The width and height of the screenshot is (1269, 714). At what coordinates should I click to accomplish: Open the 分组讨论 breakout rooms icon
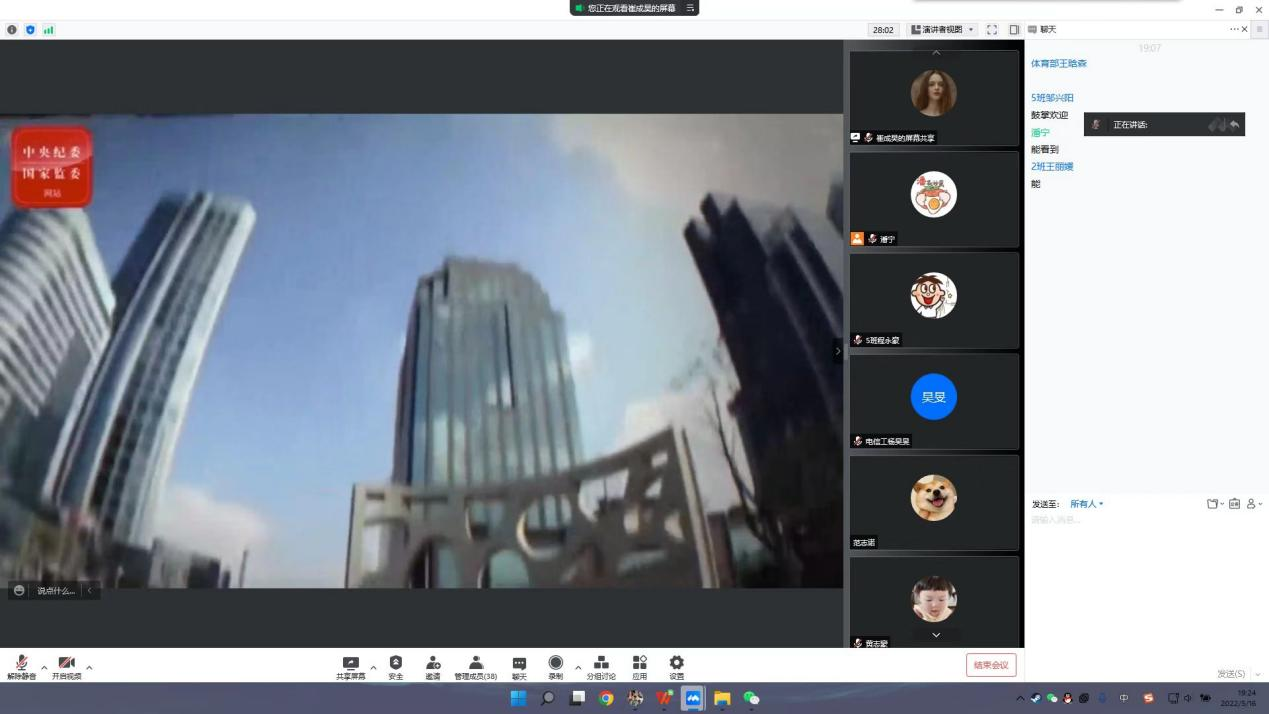click(x=601, y=667)
